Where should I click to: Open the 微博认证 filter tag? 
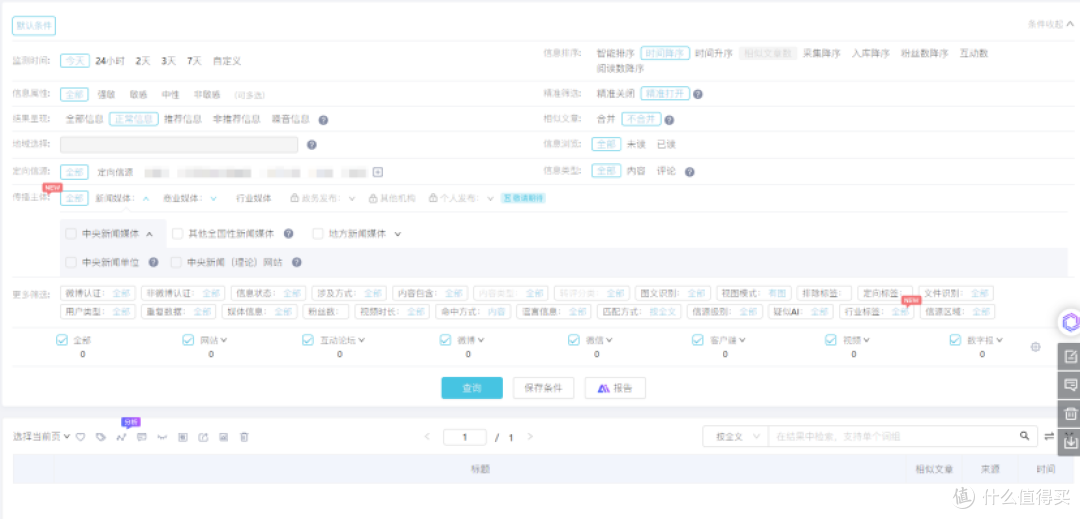(x=98, y=293)
